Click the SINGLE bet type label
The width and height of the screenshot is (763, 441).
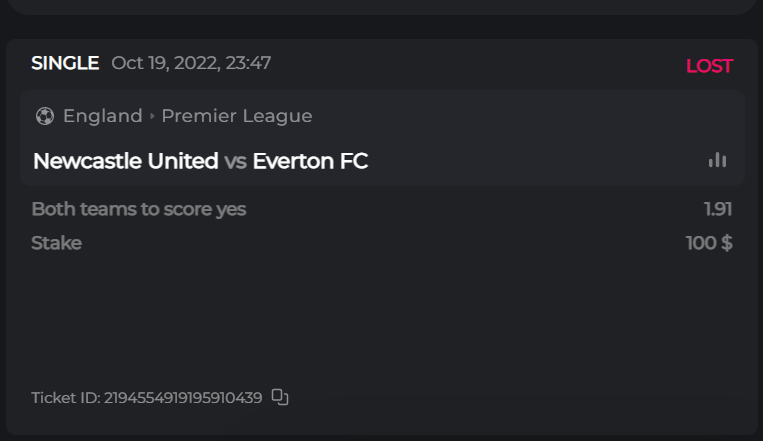[65, 64]
